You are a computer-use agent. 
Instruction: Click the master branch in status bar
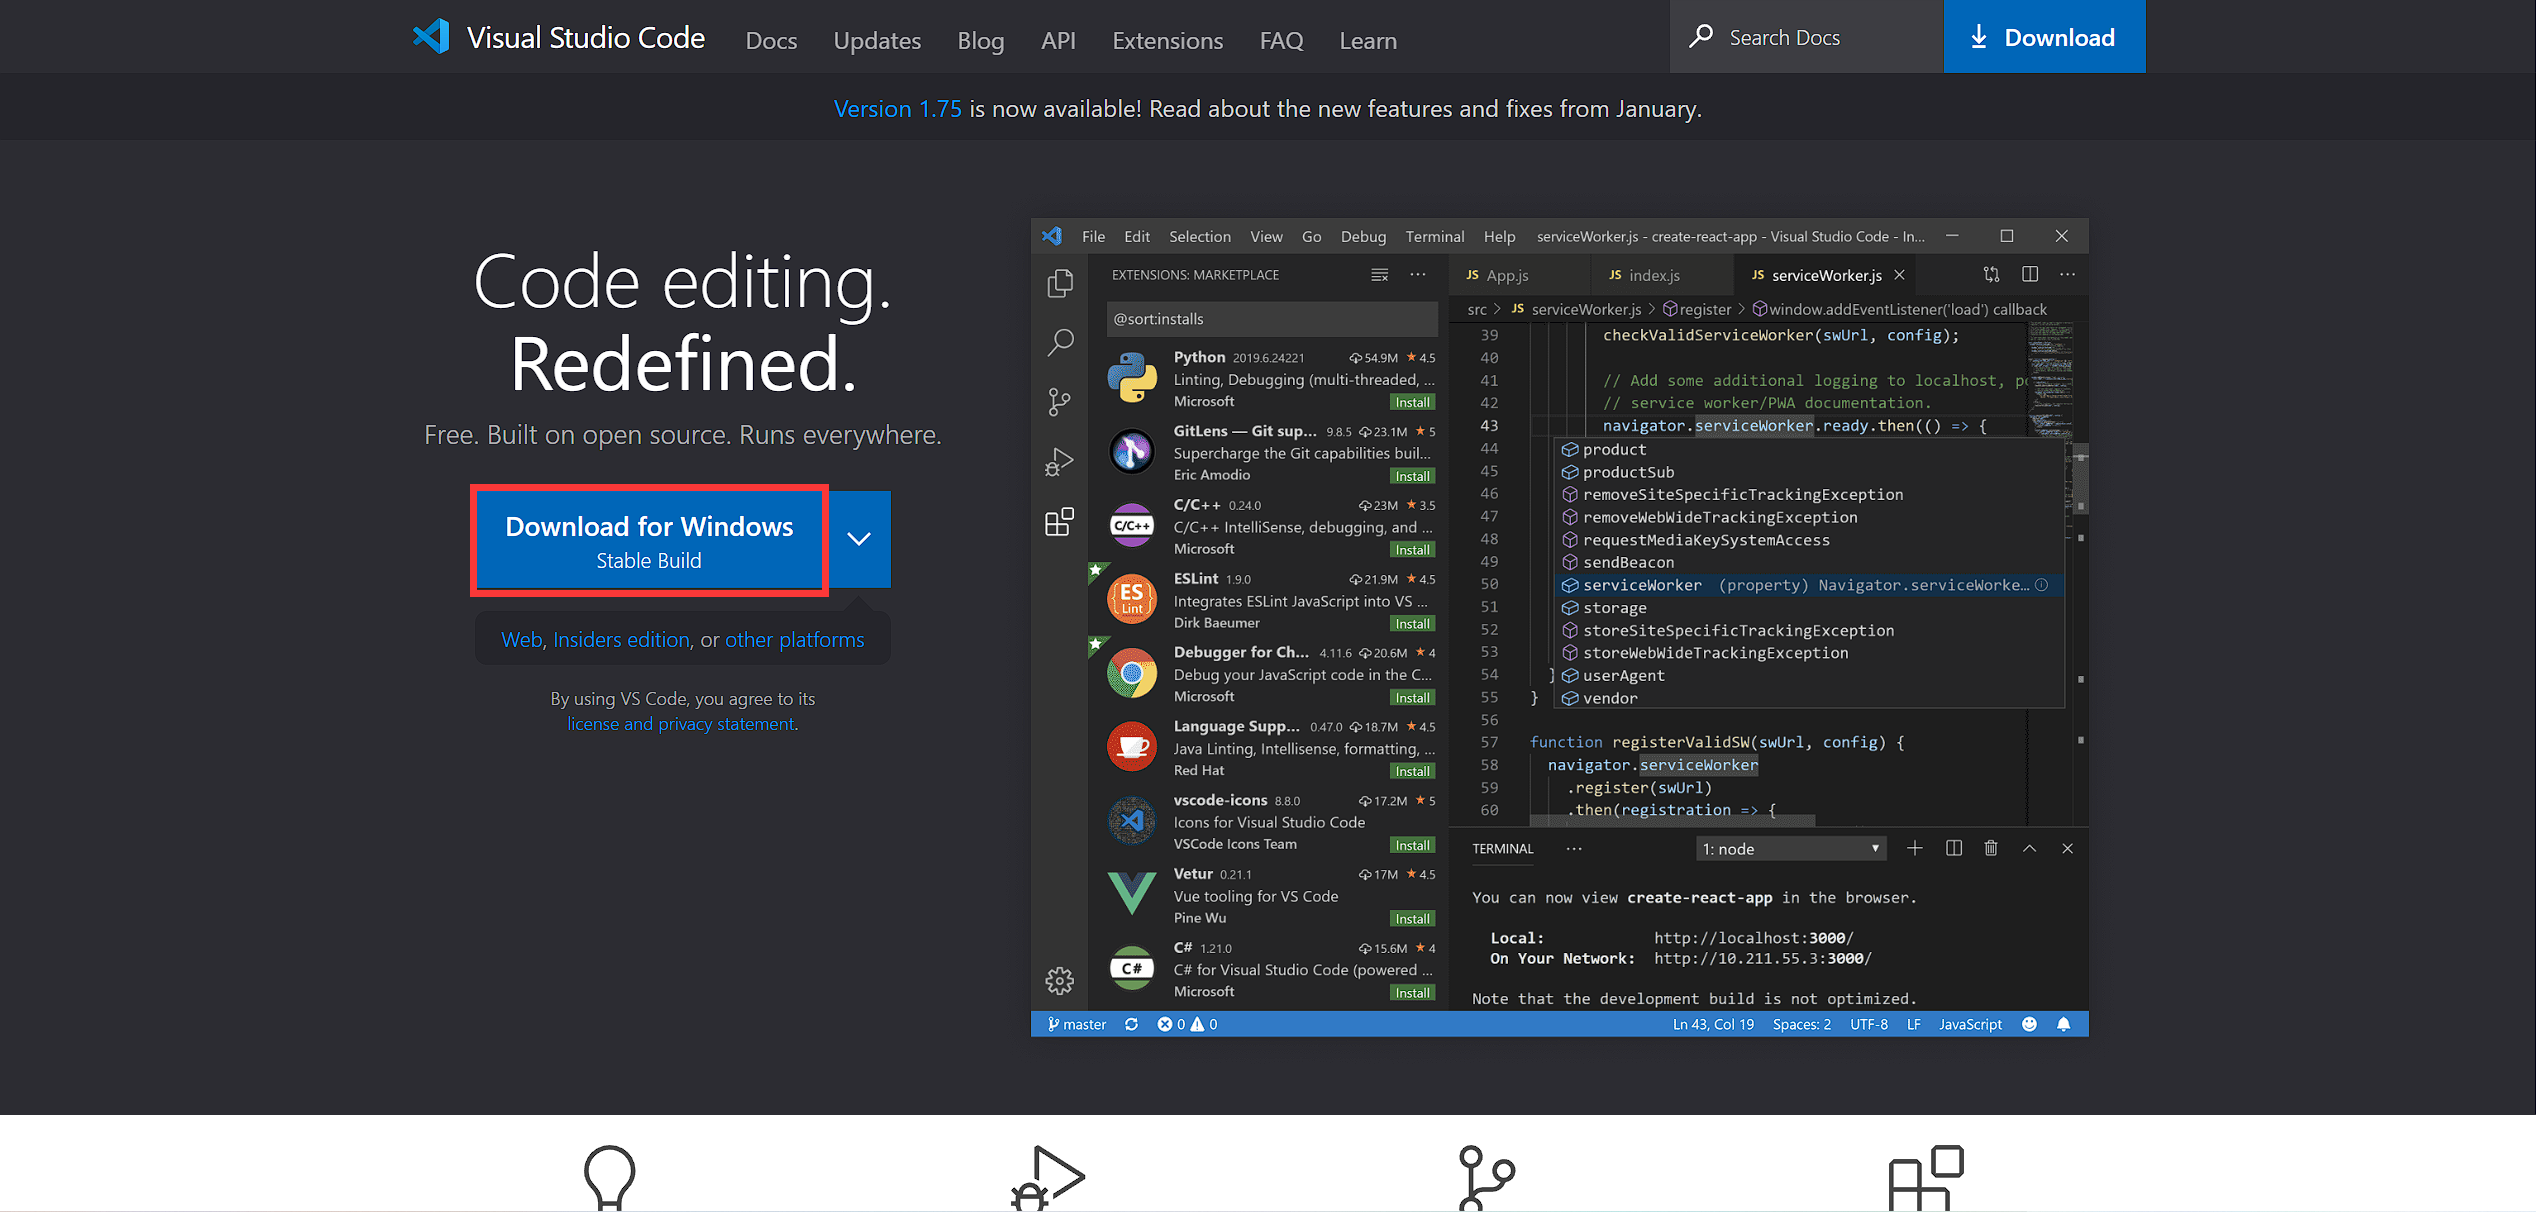1076,1024
